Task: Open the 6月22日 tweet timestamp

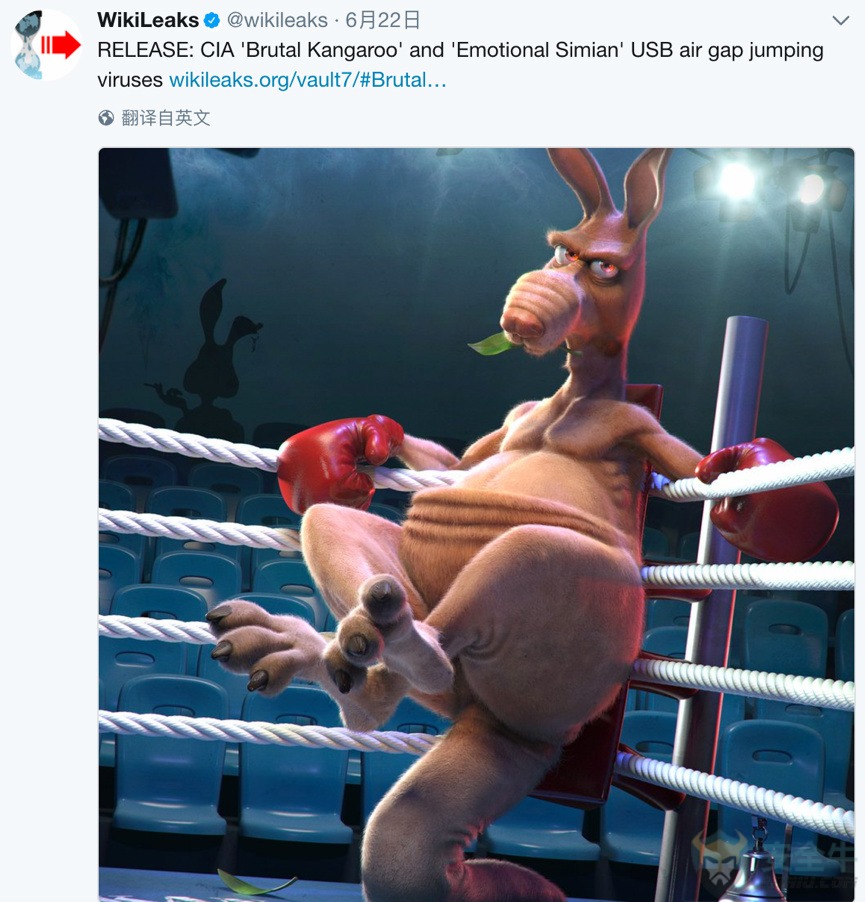Action: coord(382,20)
